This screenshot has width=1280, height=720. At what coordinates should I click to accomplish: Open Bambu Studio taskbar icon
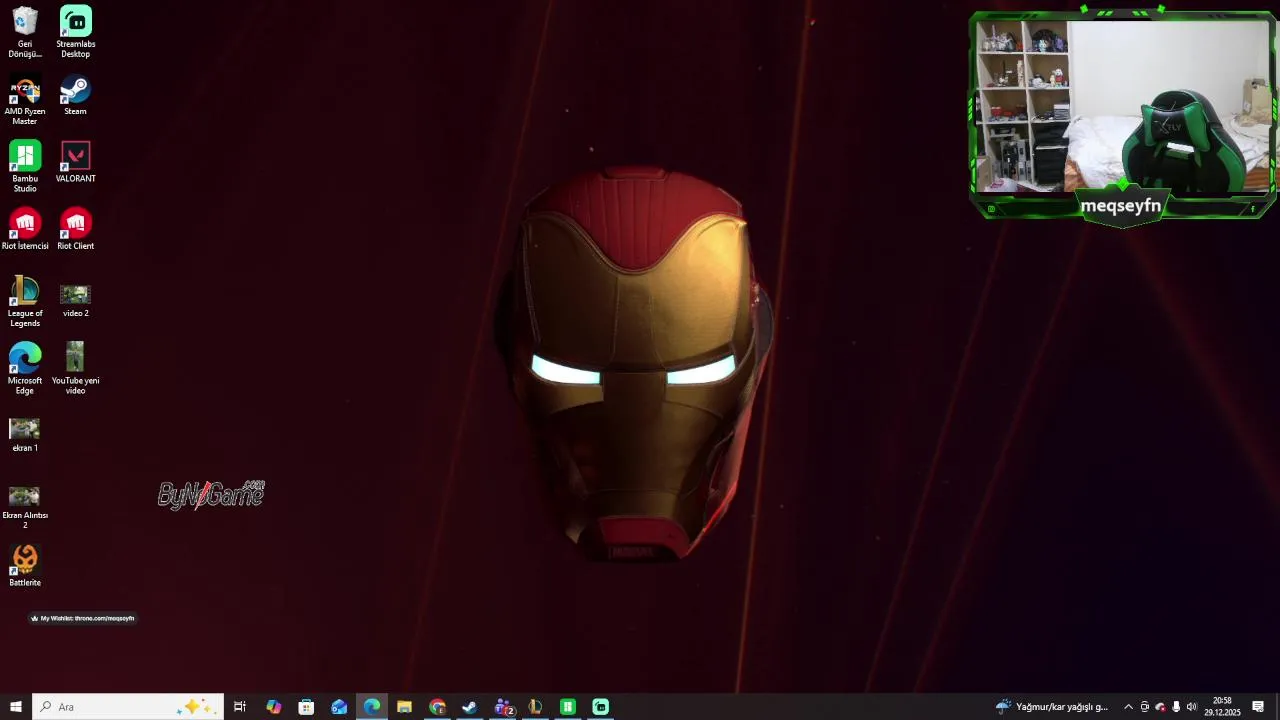pos(568,707)
